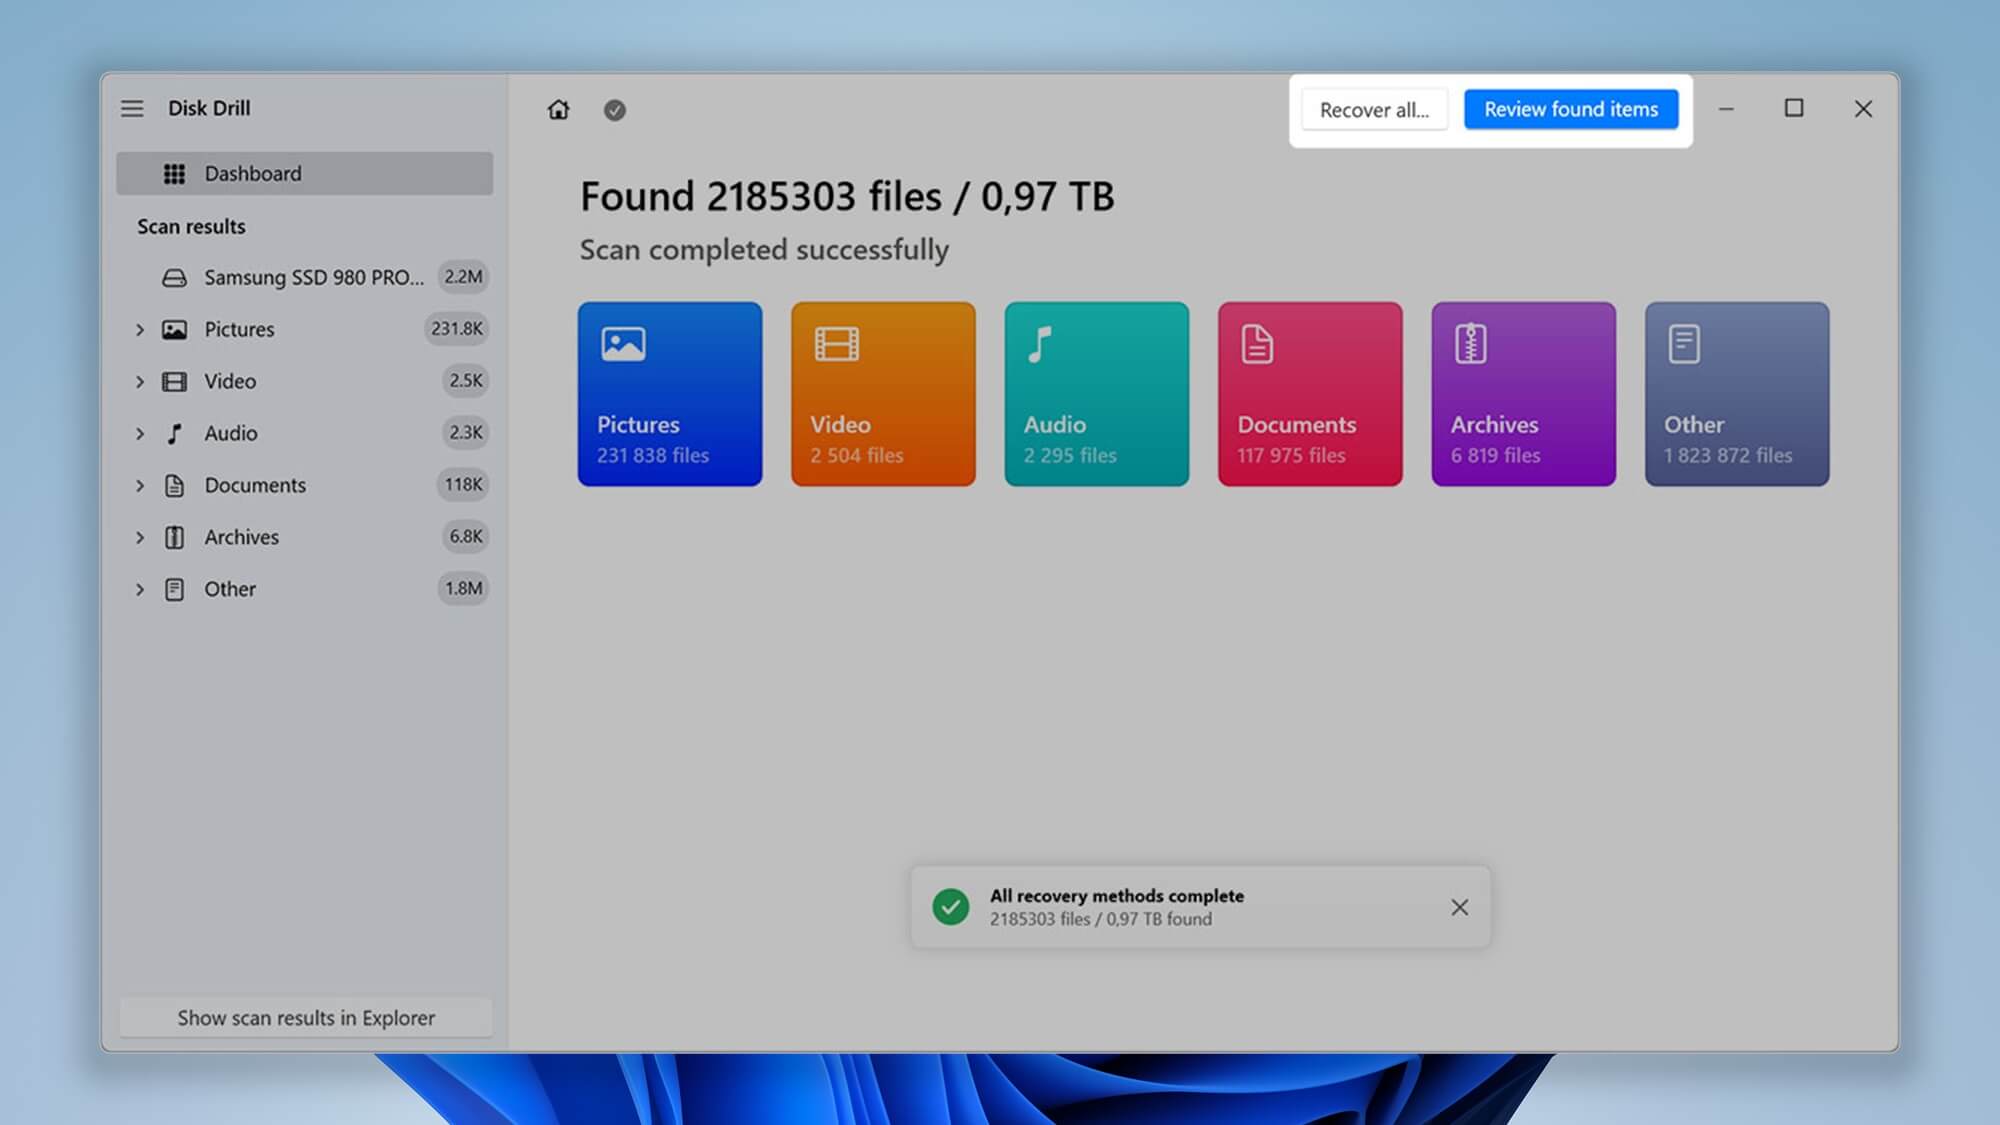Viewport: 2000px width, 1125px height.
Task: Expand the Audio tree node chevron
Action: [x=140, y=433]
